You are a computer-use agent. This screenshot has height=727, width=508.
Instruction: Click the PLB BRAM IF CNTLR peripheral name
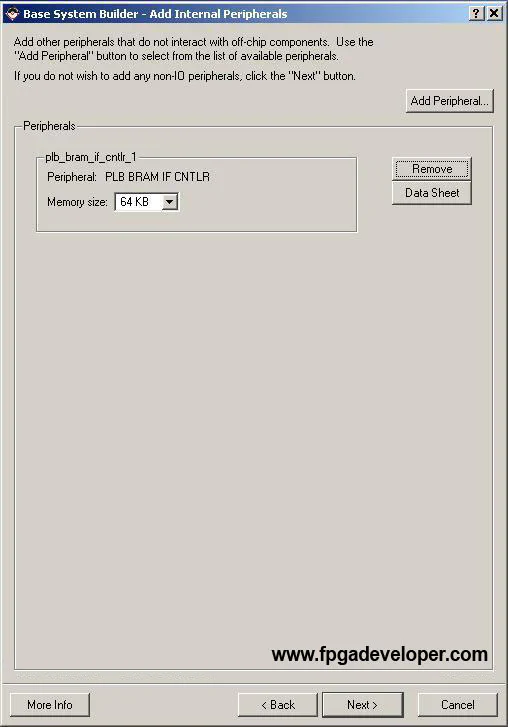coord(158,177)
